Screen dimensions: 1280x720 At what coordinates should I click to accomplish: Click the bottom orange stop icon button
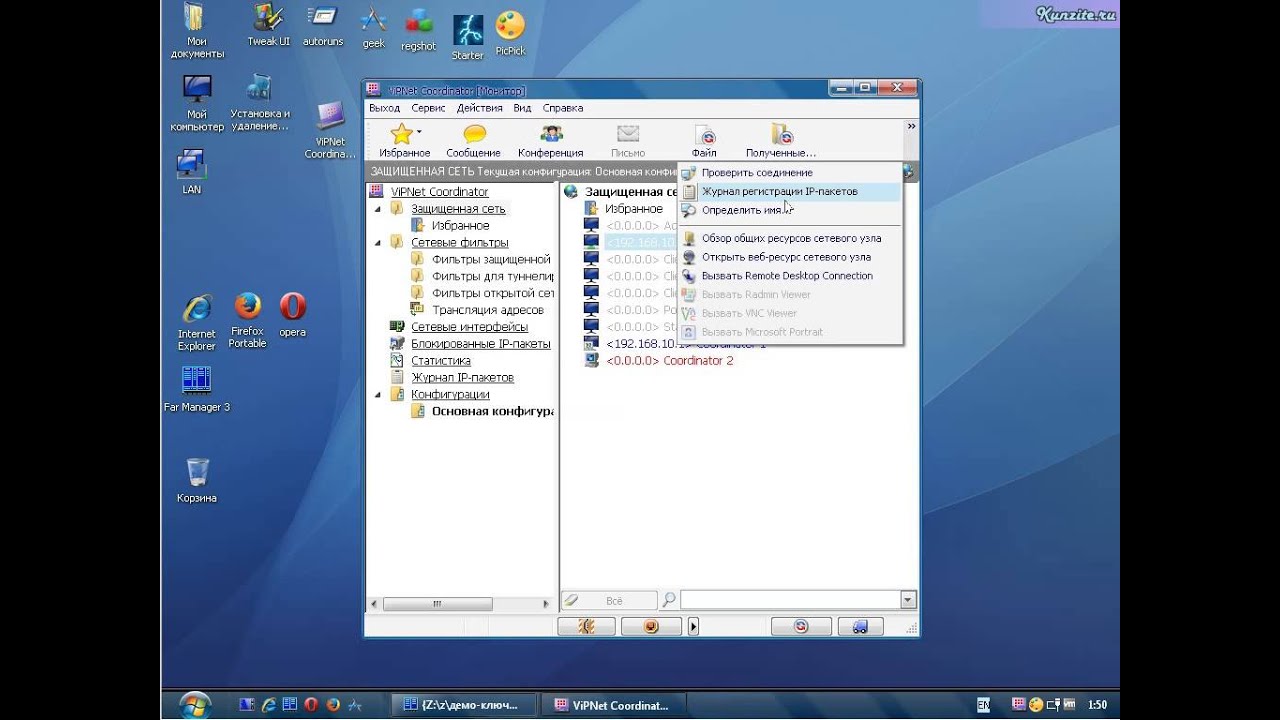coord(651,627)
